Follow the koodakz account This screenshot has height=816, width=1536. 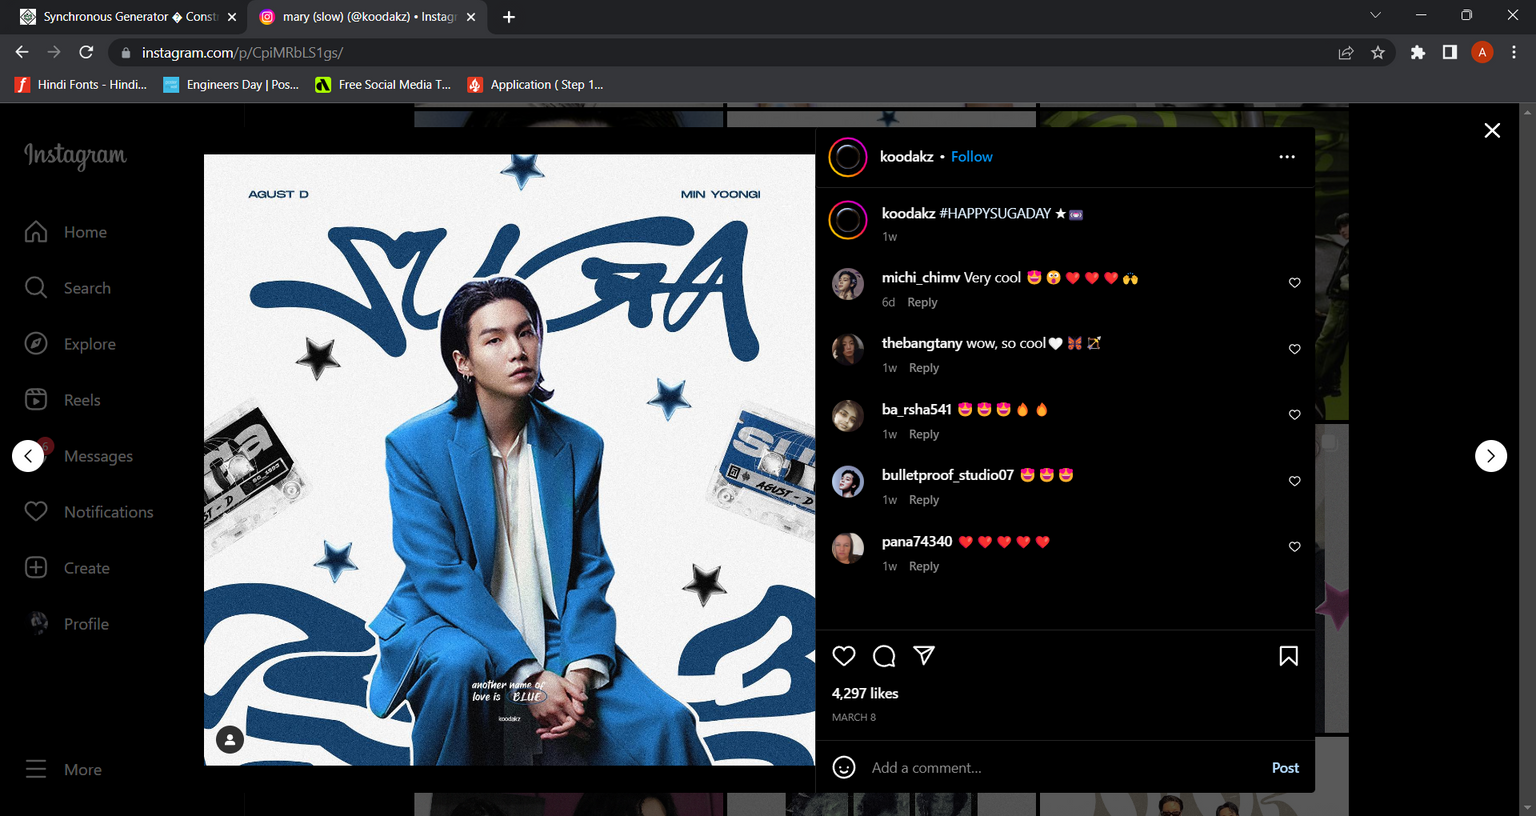tap(971, 157)
